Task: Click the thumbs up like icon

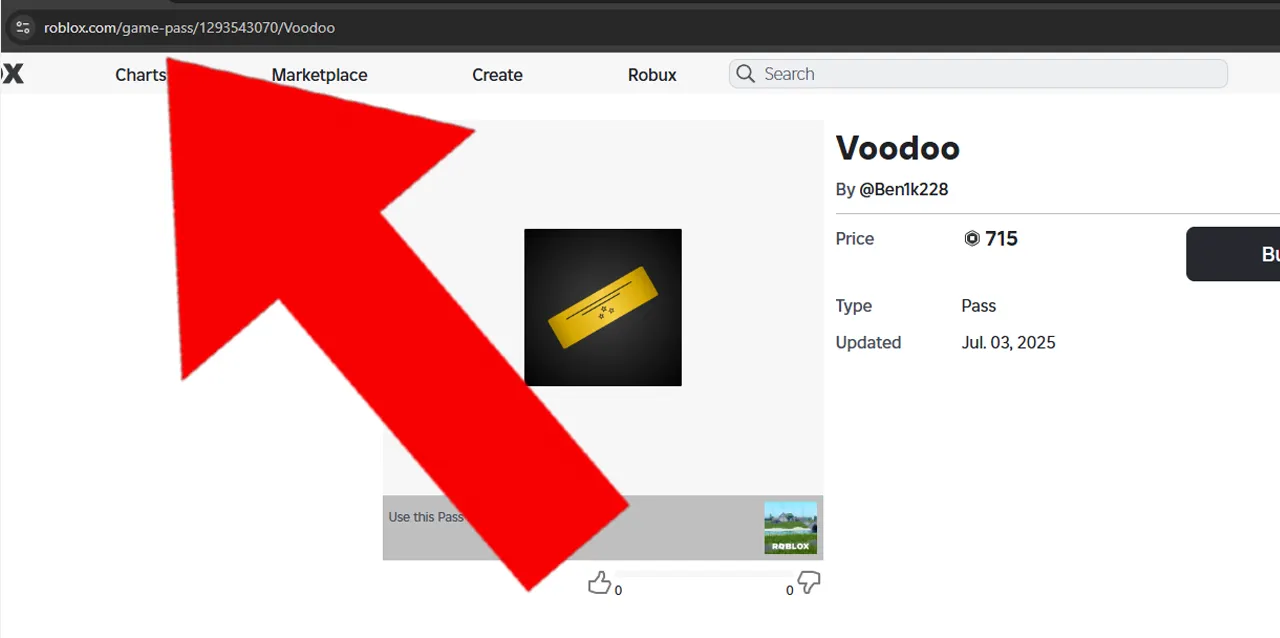Action: (599, 583)
